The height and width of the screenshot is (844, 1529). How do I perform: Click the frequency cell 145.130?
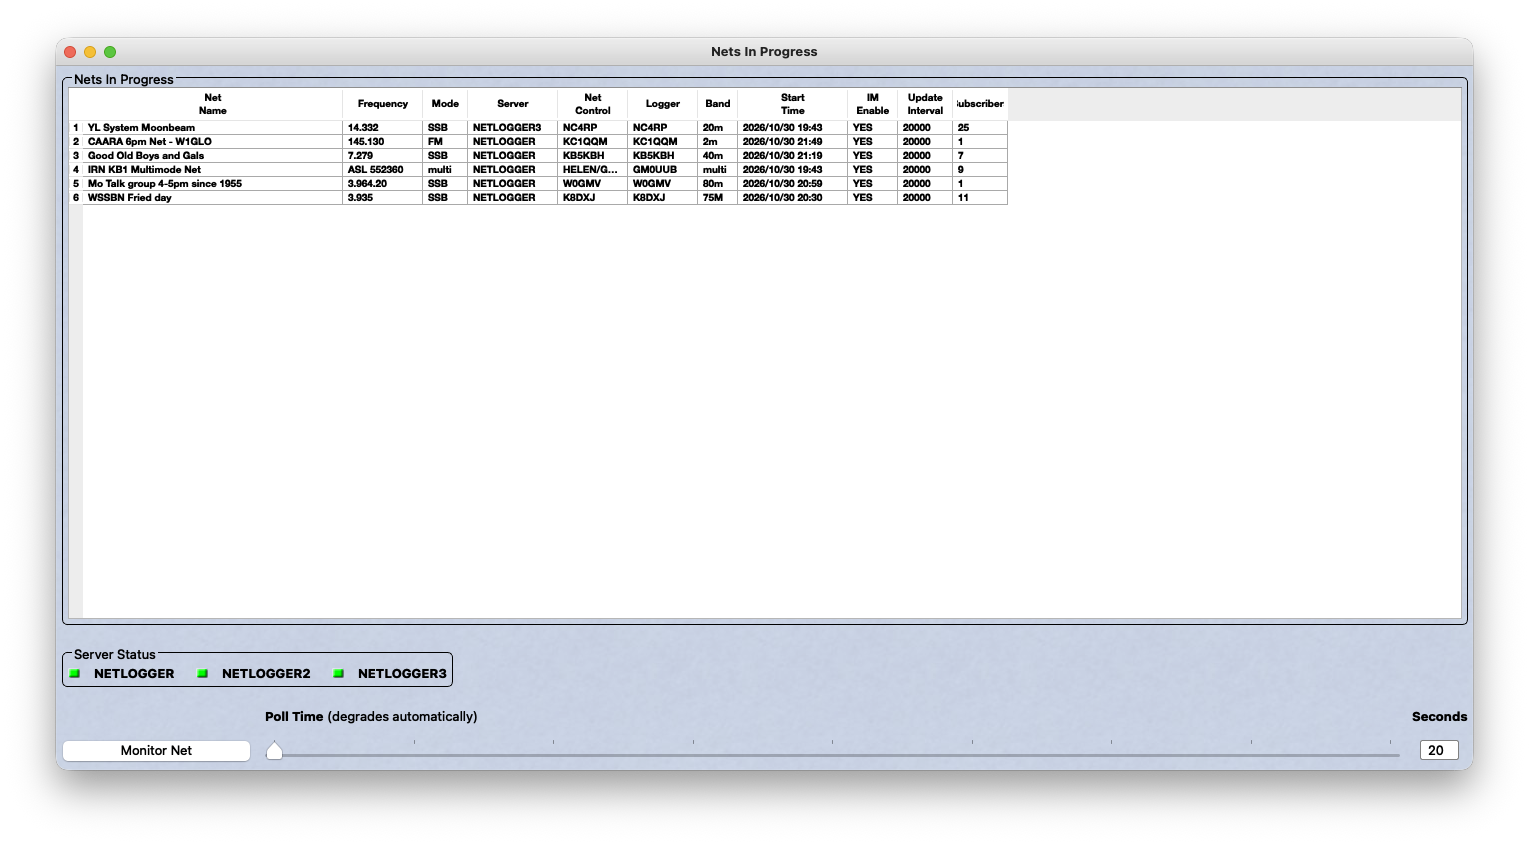point(383,142)
